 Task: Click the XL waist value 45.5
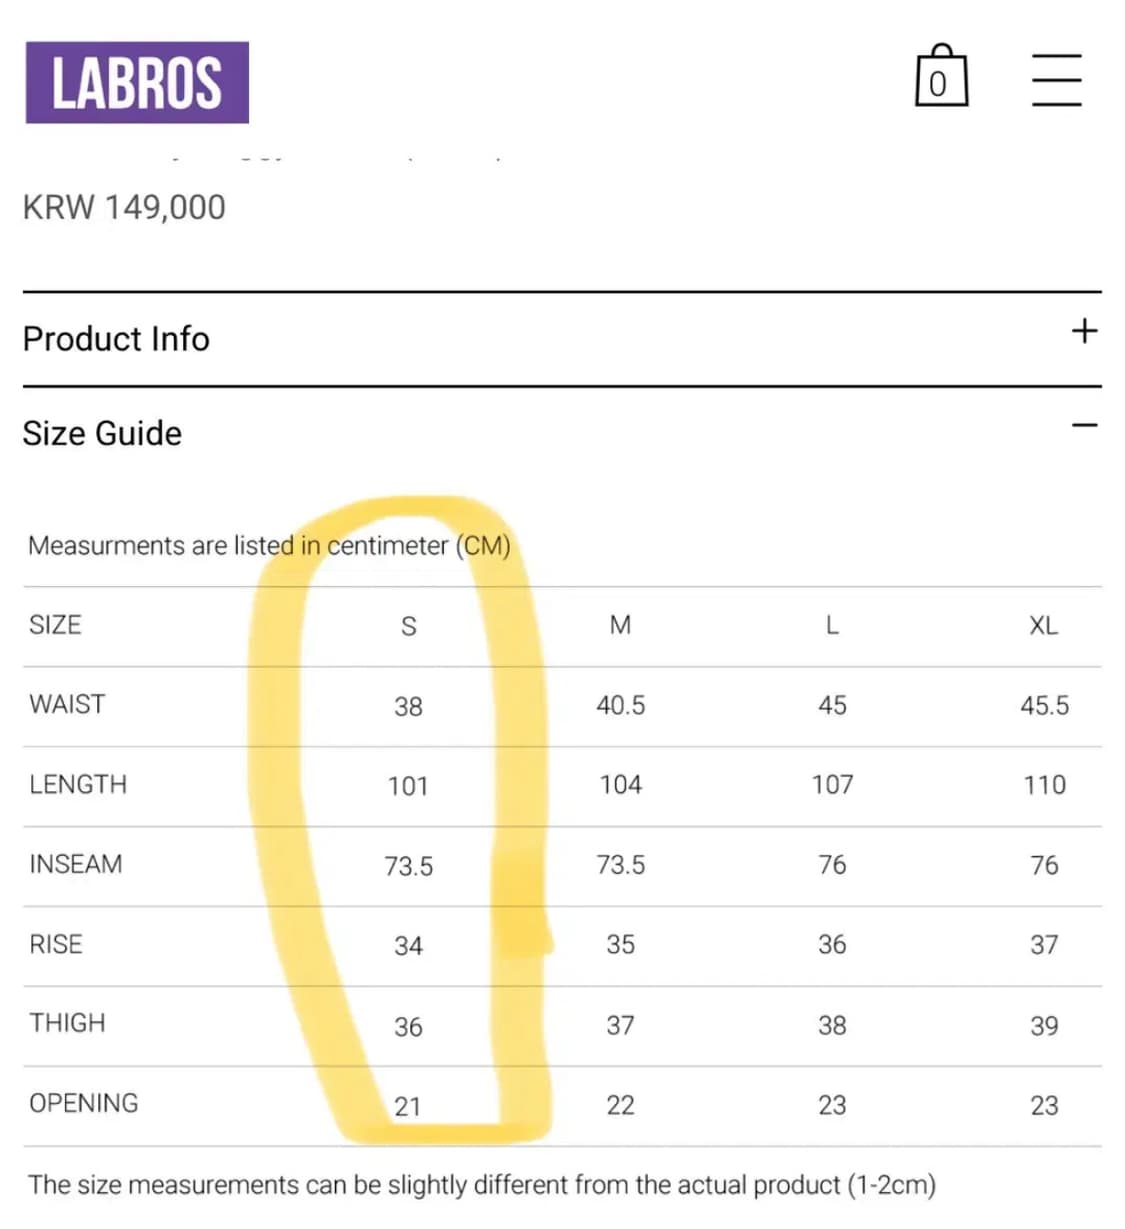pyautogui.click(x=1044, y=706)
